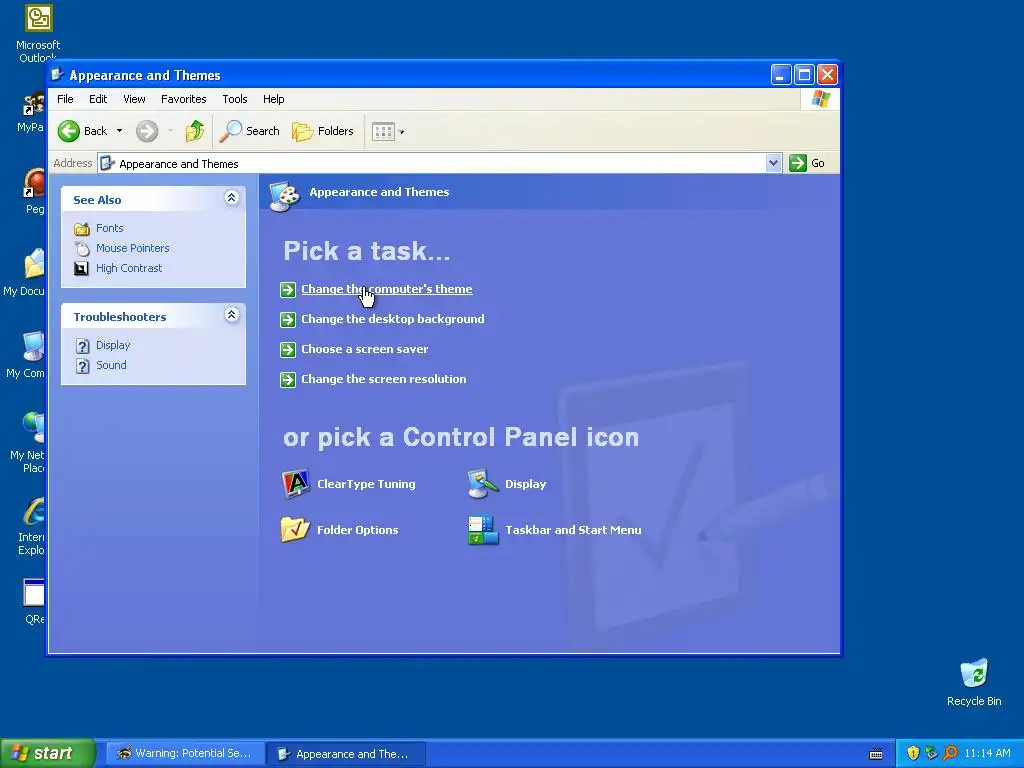This screenshot has width=1024, height=768.
Task: Click arrow icon beside Change the computer's theme
Action: pyautogui.click(x=288, y=289)
